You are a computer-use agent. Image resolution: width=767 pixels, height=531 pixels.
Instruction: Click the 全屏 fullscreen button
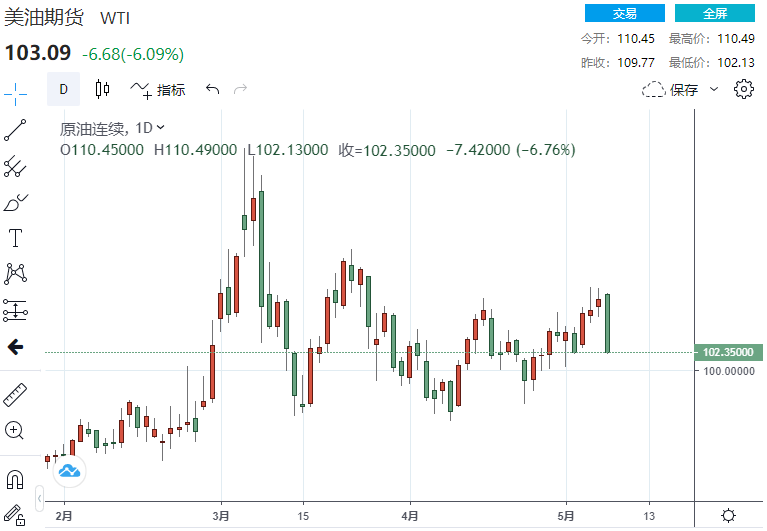coord(714,13)
